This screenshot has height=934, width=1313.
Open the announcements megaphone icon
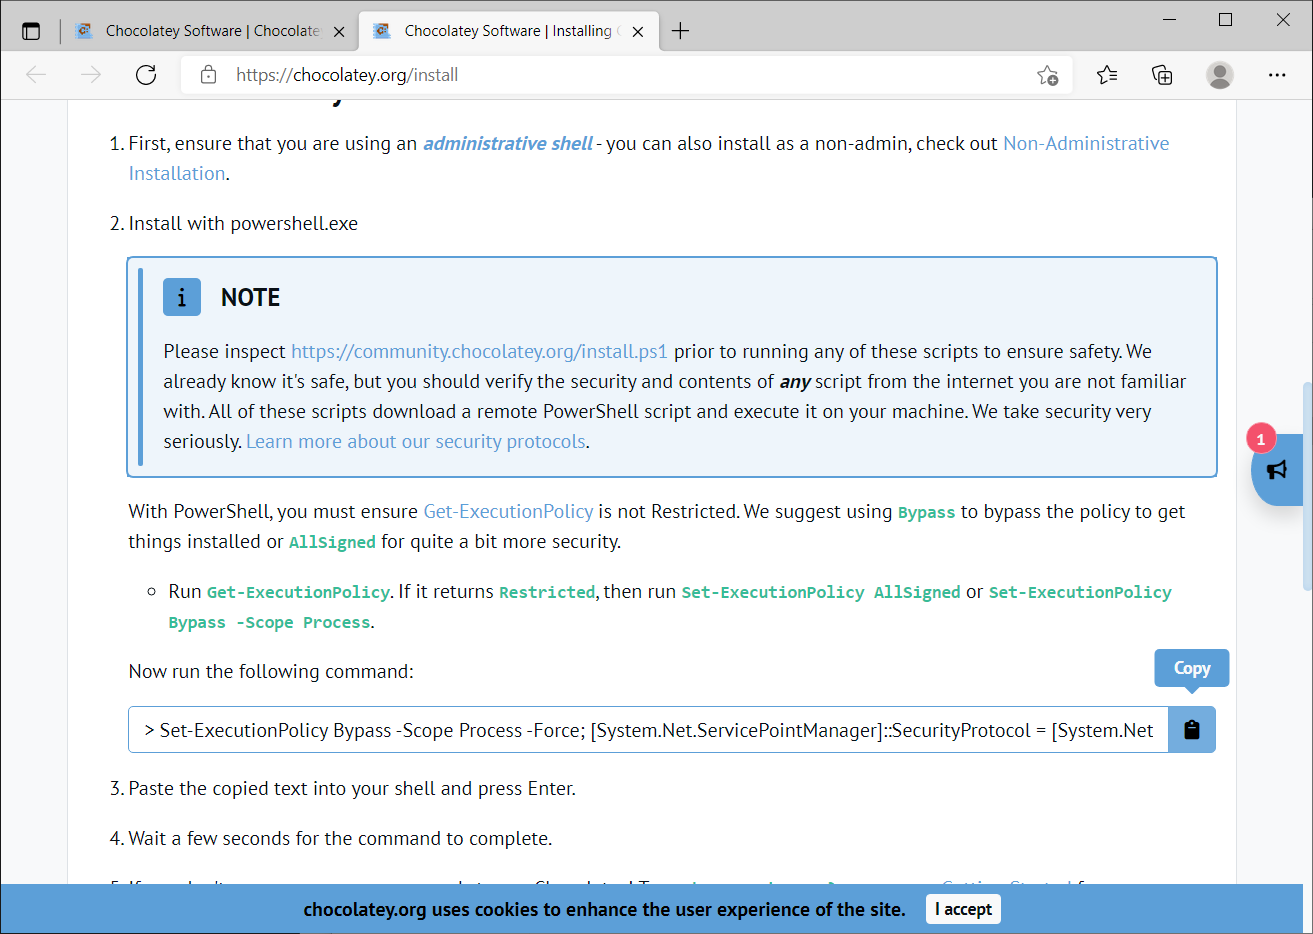[1277, 470]
